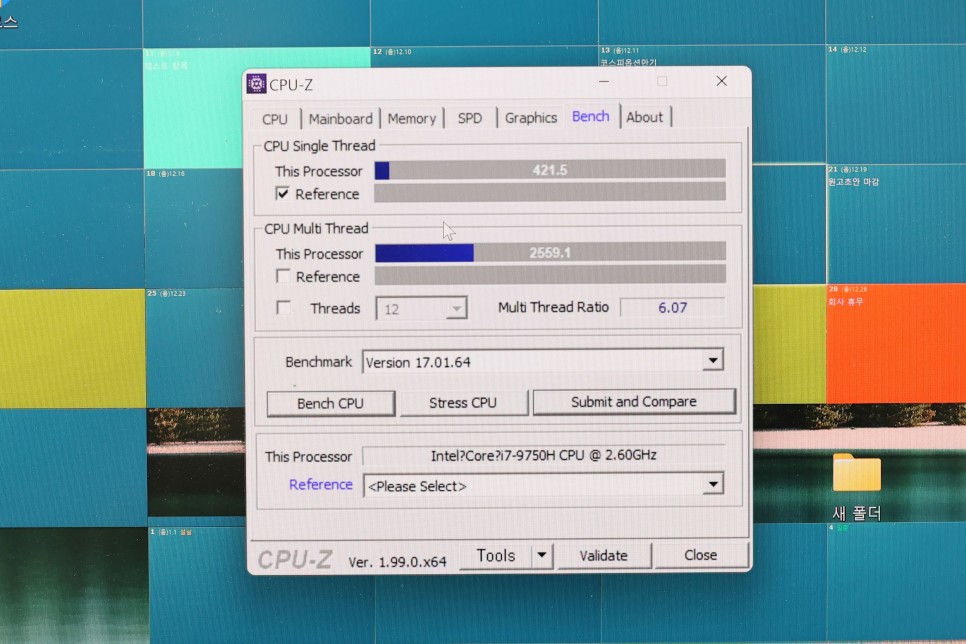Viewport: 966px width, 644px height.
Task: Click the Multi Thread Ratio value field
Action: 672,308
